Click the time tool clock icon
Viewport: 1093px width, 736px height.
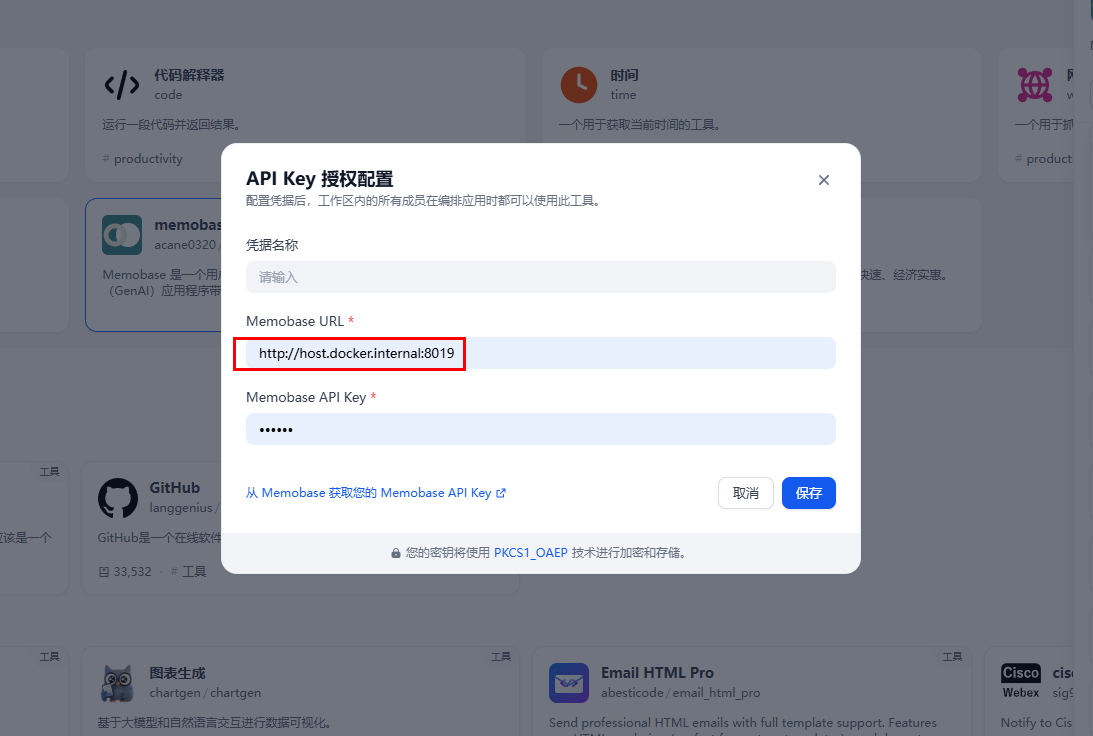point(579,85)
